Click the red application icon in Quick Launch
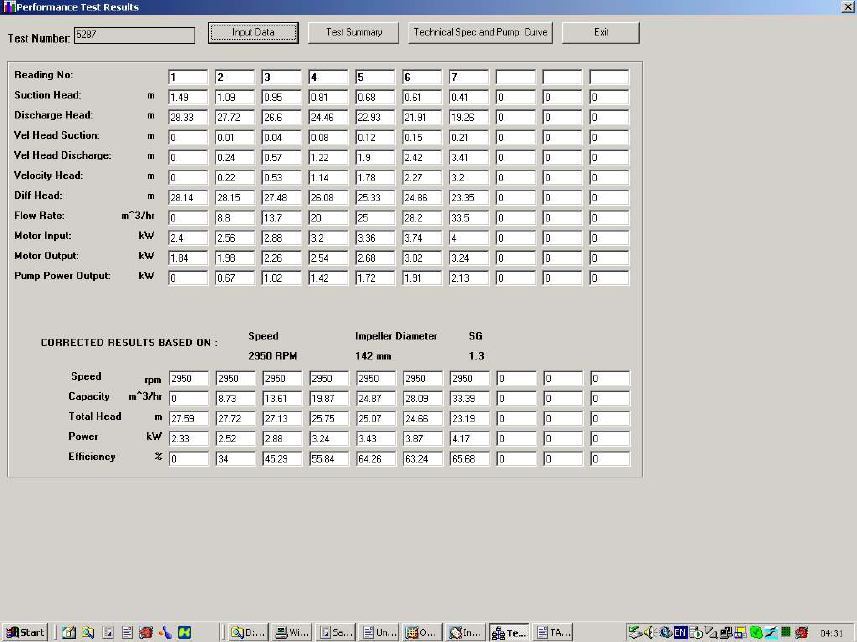 point(146,632)
